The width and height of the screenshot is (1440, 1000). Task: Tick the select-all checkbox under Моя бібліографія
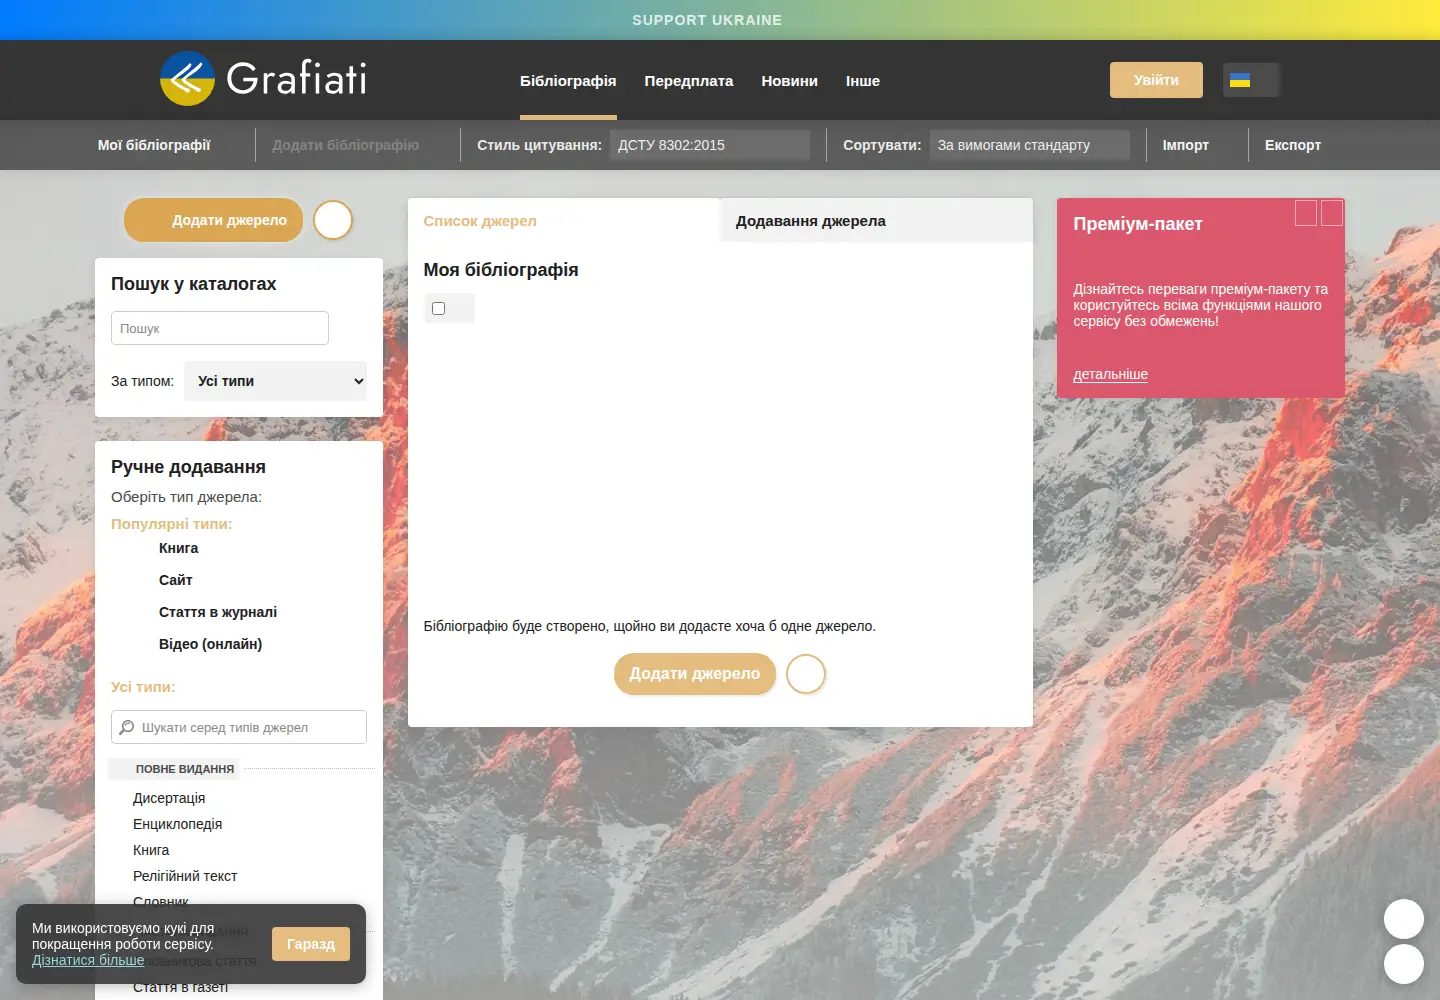[x=438, y=308]
